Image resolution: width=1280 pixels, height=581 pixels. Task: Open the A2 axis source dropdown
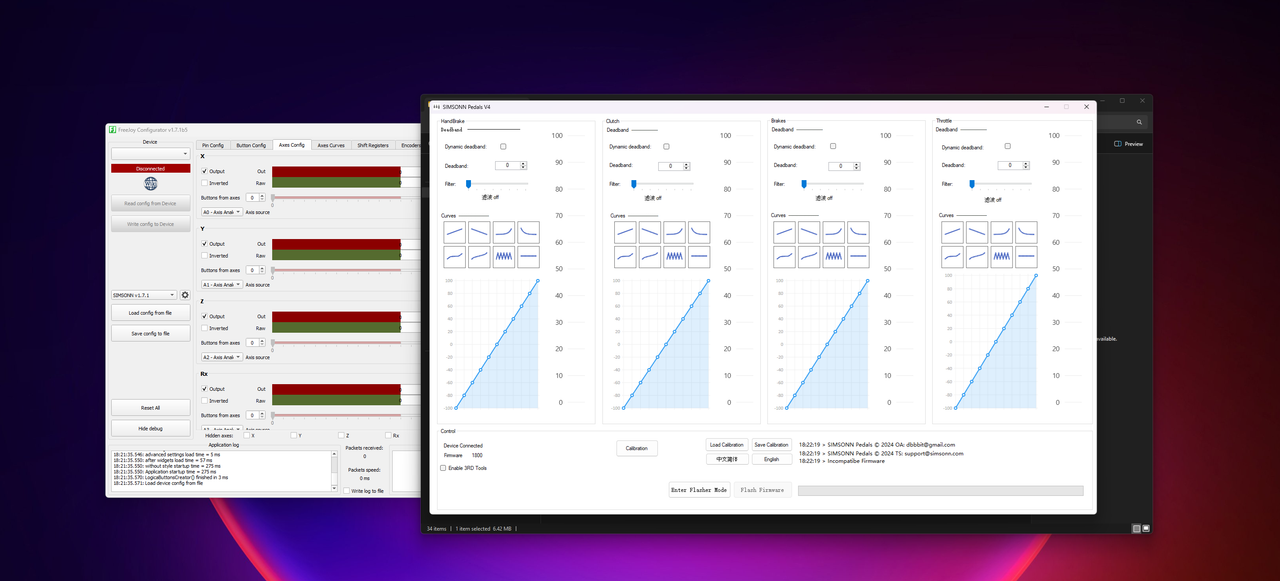[221, 357]
